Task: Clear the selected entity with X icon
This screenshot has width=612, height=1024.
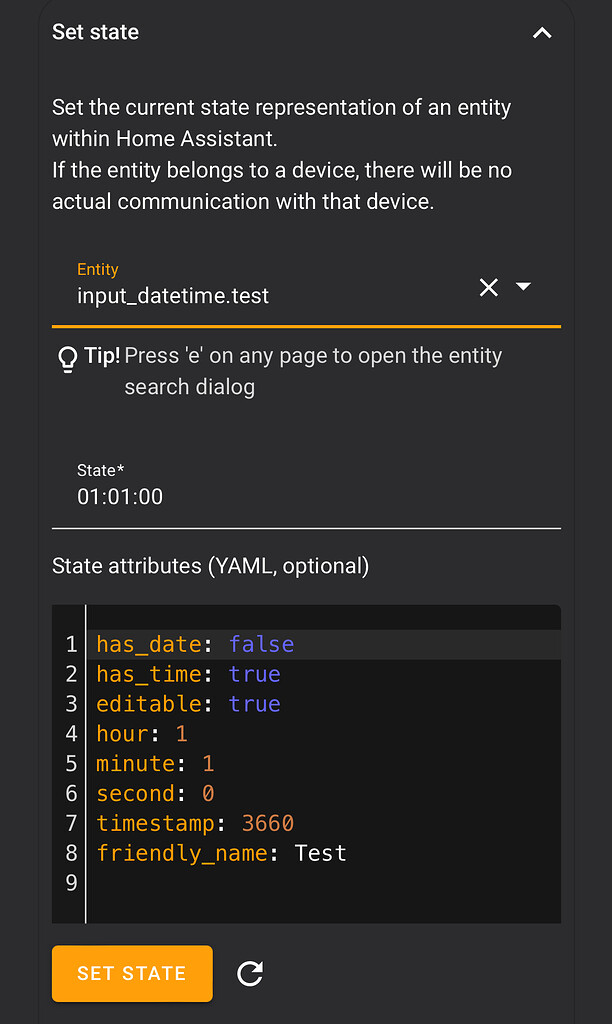Action: pos(489,287)
